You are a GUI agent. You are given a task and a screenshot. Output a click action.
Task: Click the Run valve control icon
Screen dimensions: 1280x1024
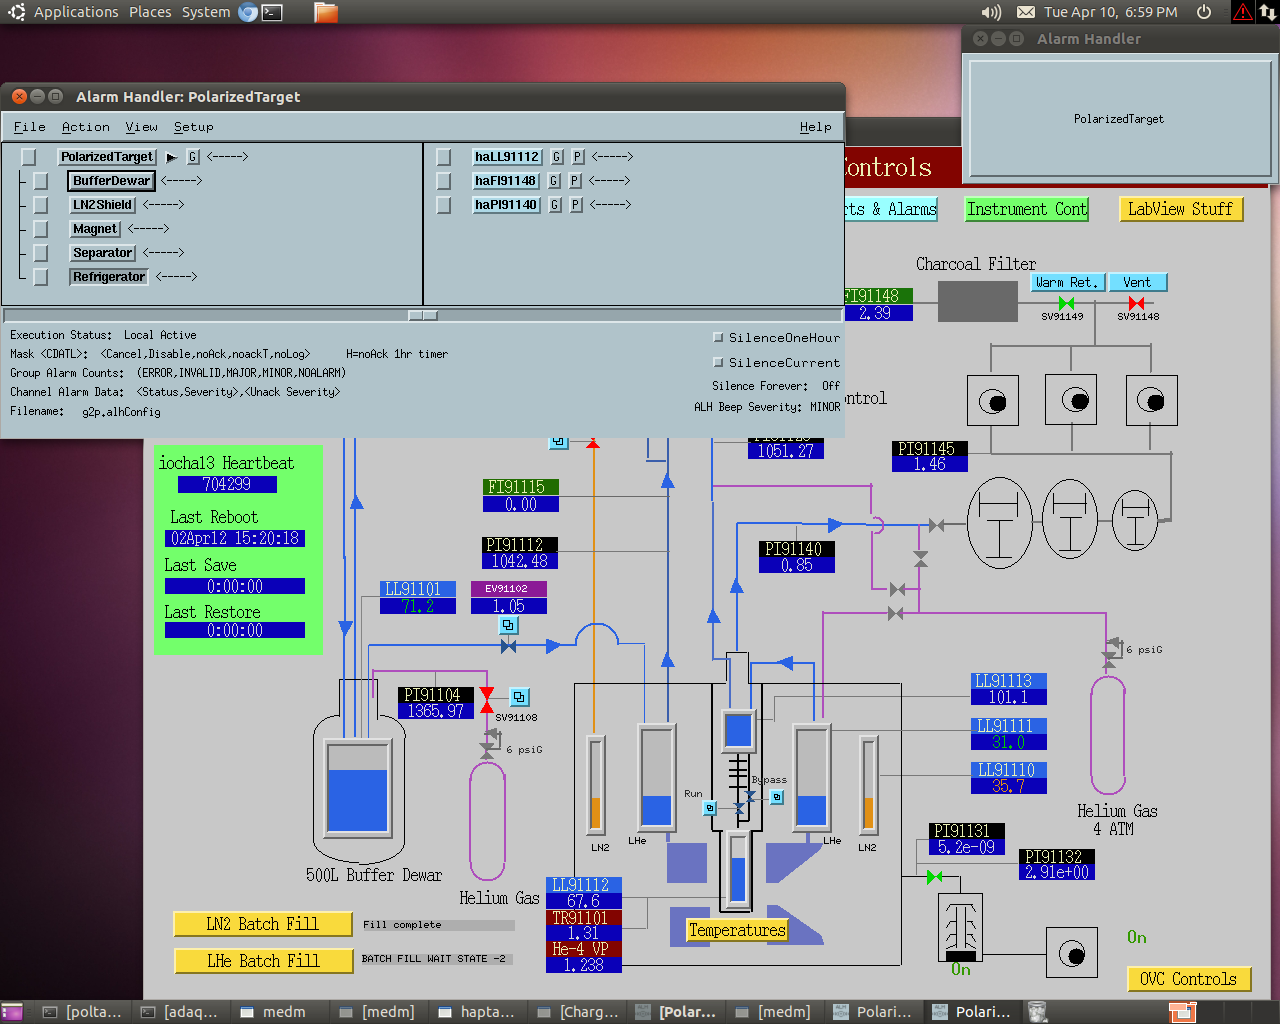click(x=710, y=808)
